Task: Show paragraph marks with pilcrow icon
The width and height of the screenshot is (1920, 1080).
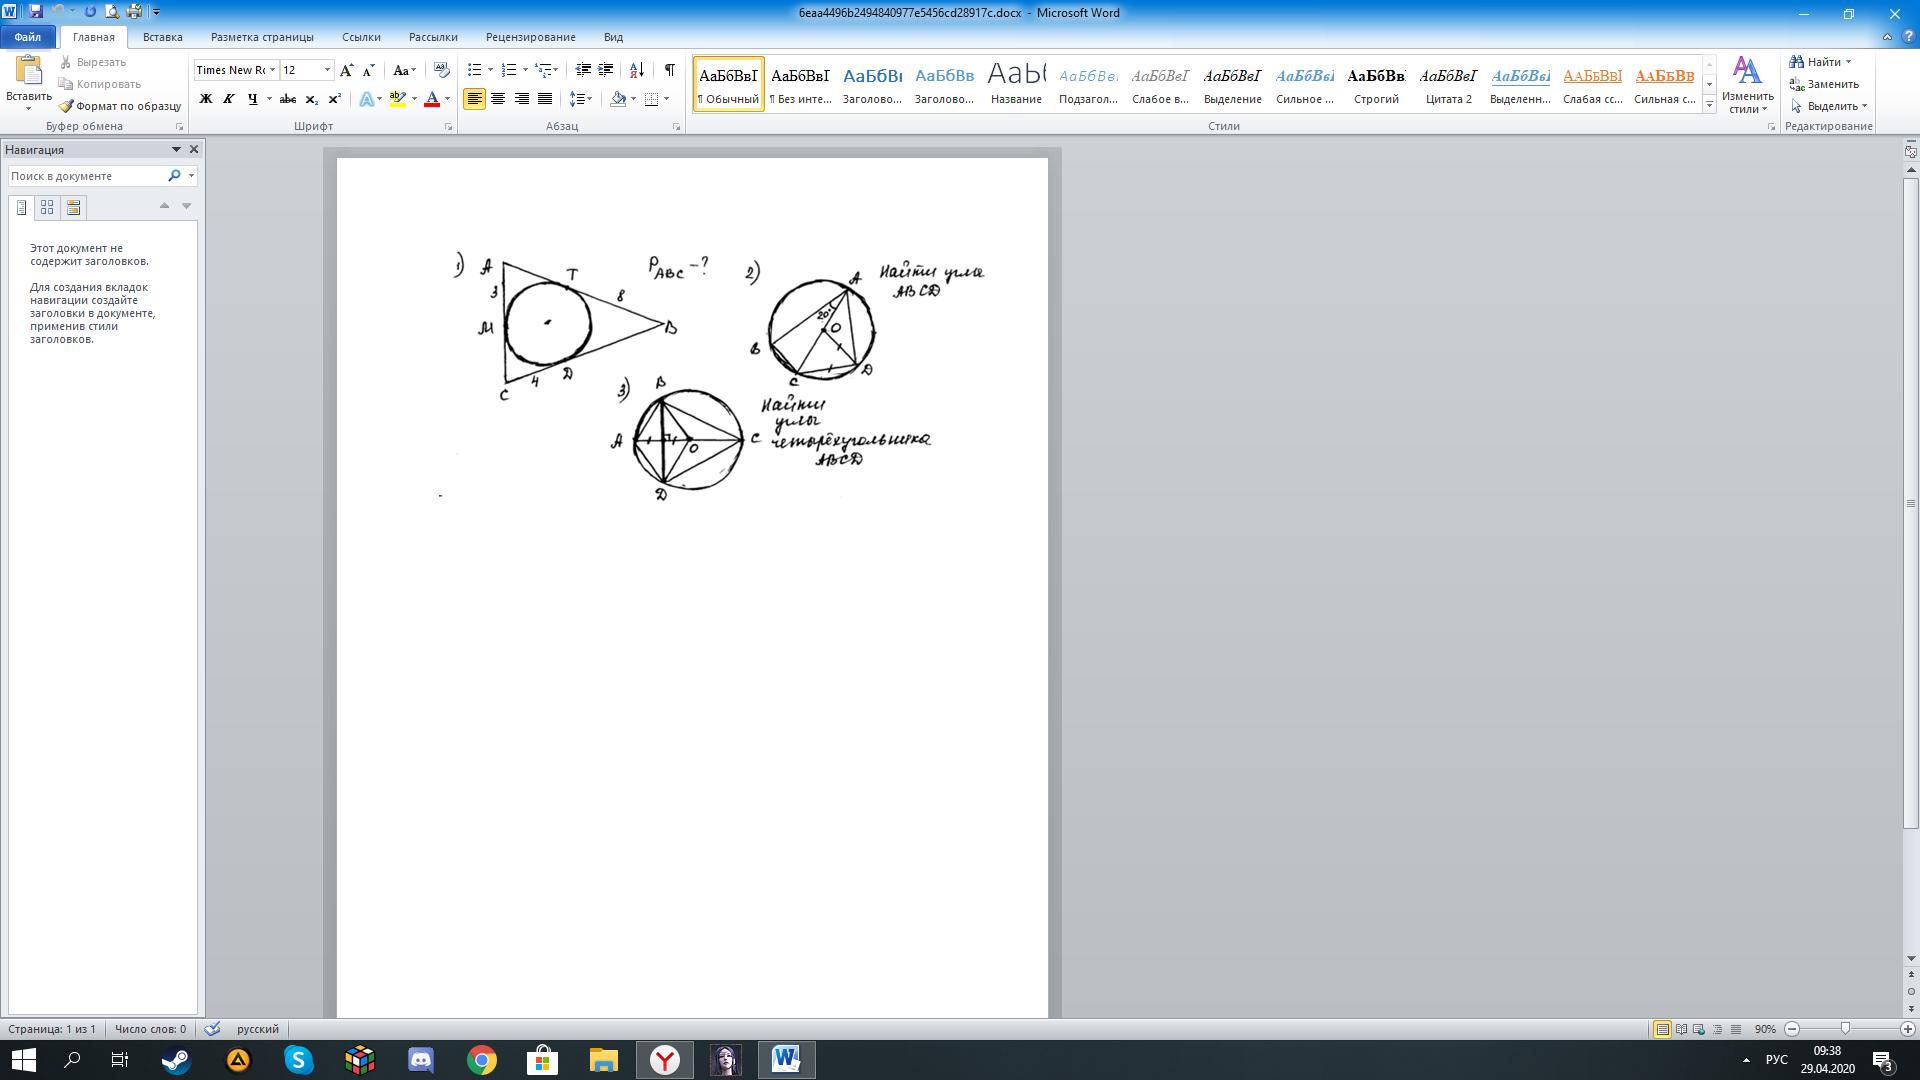Action: pos(669,70)
